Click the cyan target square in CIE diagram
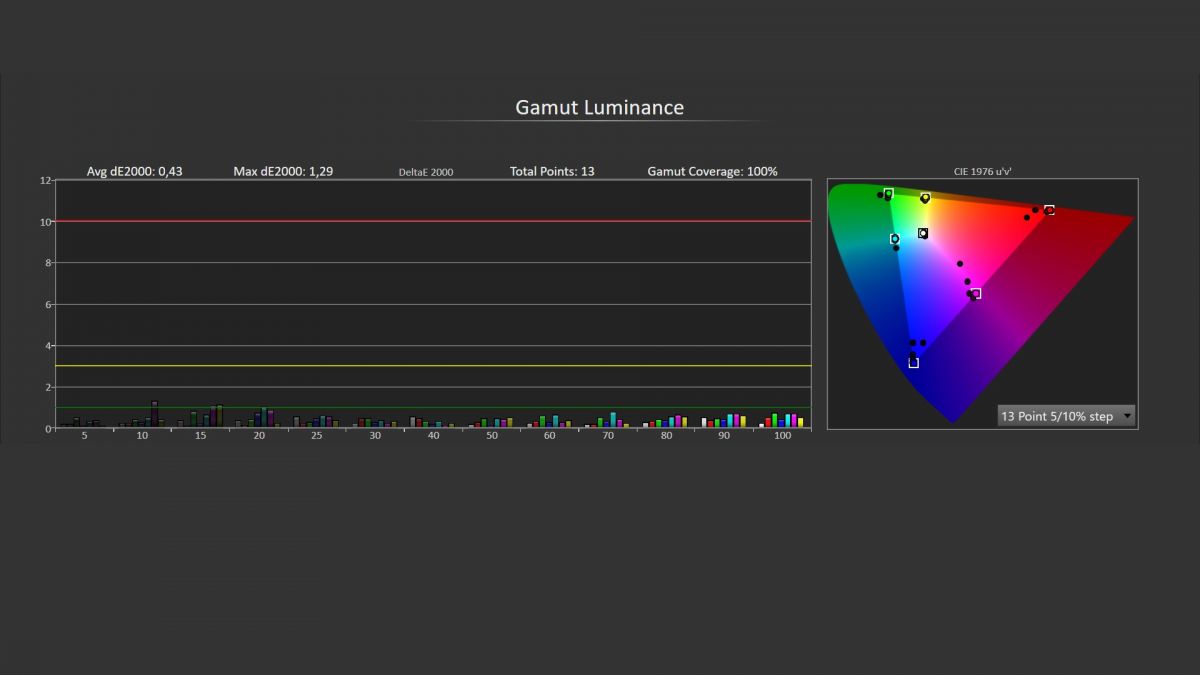Viewport: 1200px width, 675px height. click(895, 239)
